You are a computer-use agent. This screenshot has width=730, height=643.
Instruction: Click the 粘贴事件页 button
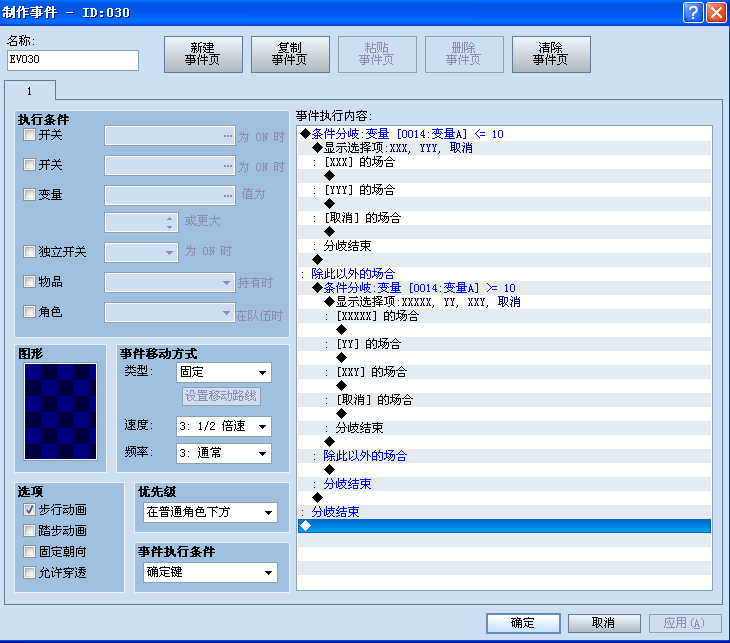(377, 54)
